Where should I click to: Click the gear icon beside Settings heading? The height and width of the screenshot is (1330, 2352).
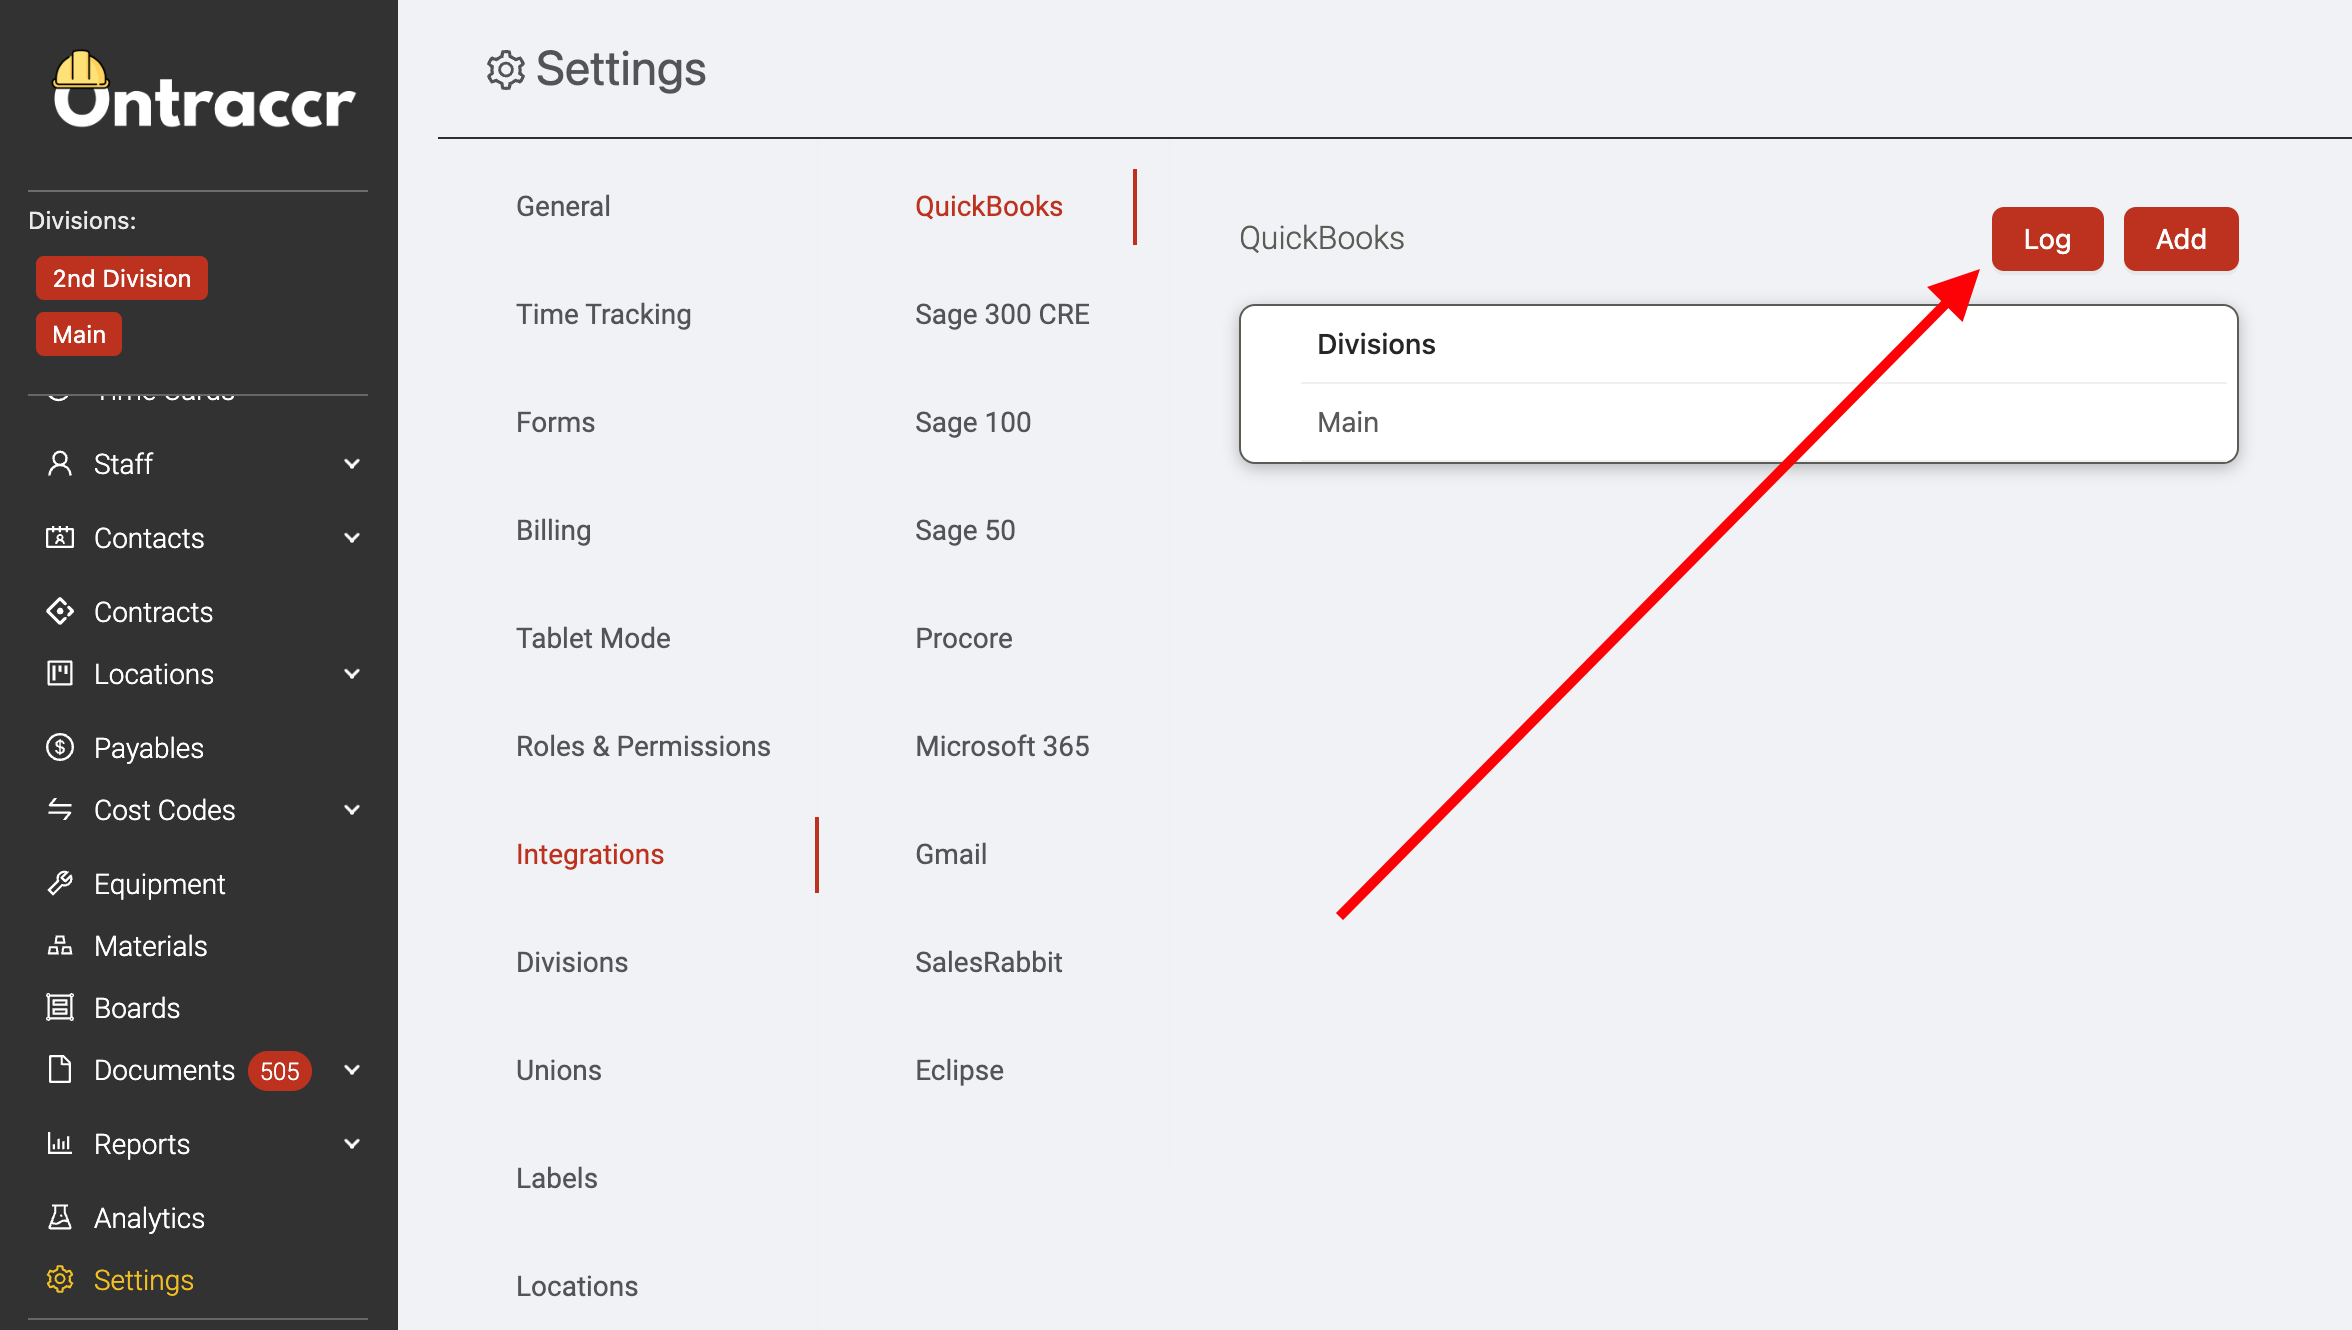point(506,70)
